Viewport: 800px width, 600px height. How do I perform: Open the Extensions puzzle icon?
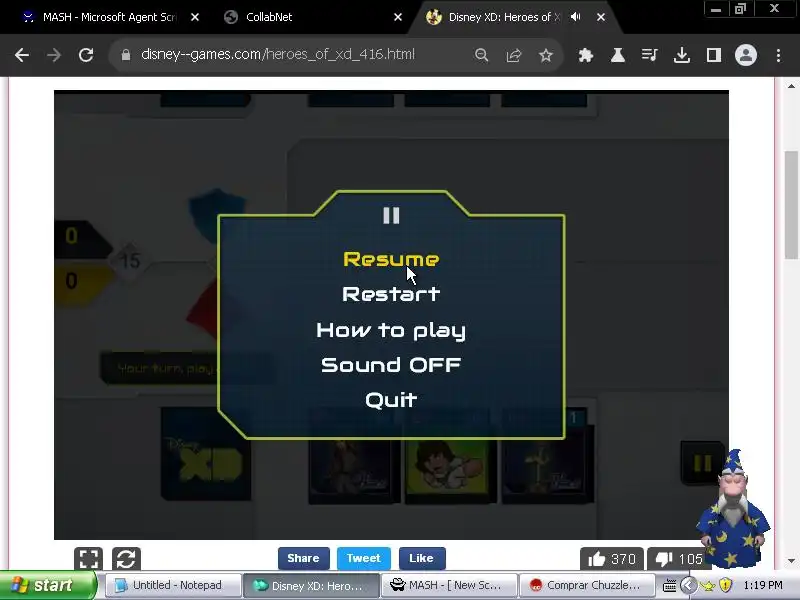(x=586, y=55)
